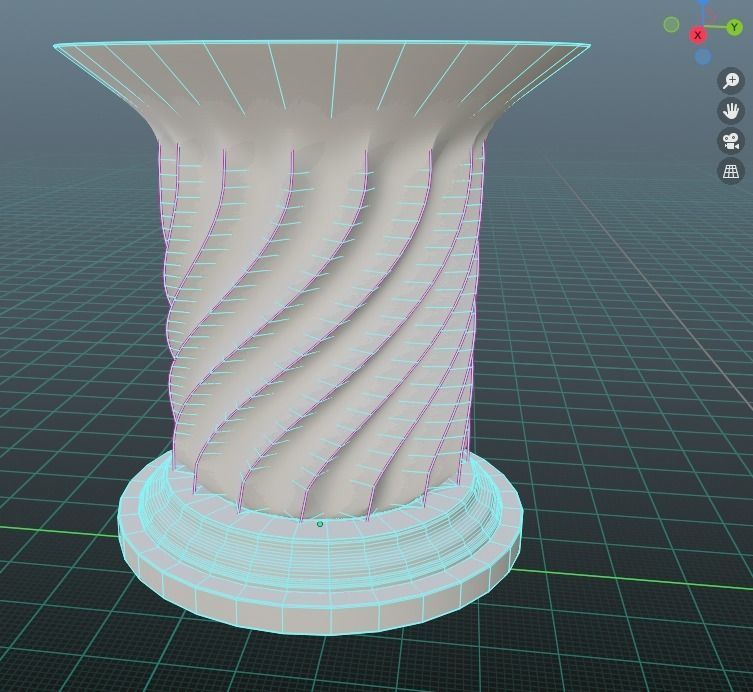The height and width of the screenshot is (692, 753).
Task: Toggle the camera view icon
Action: click(731, 141)
